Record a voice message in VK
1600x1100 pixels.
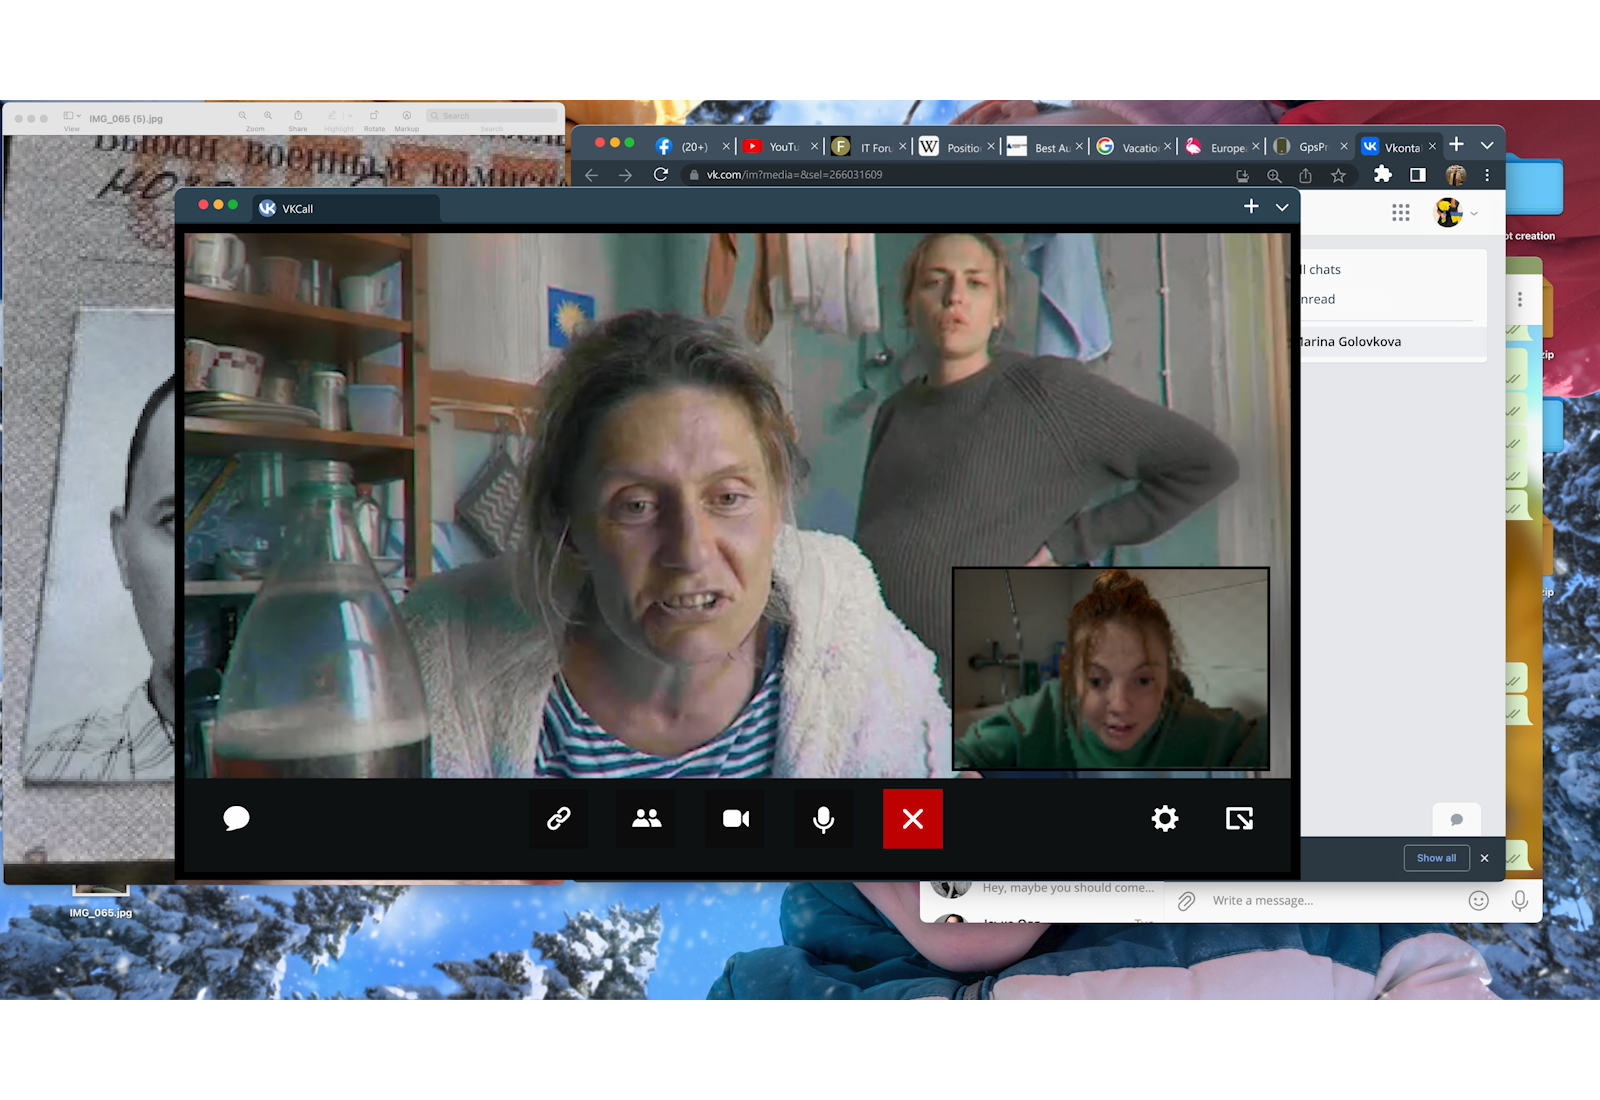tap(1519, 901)
